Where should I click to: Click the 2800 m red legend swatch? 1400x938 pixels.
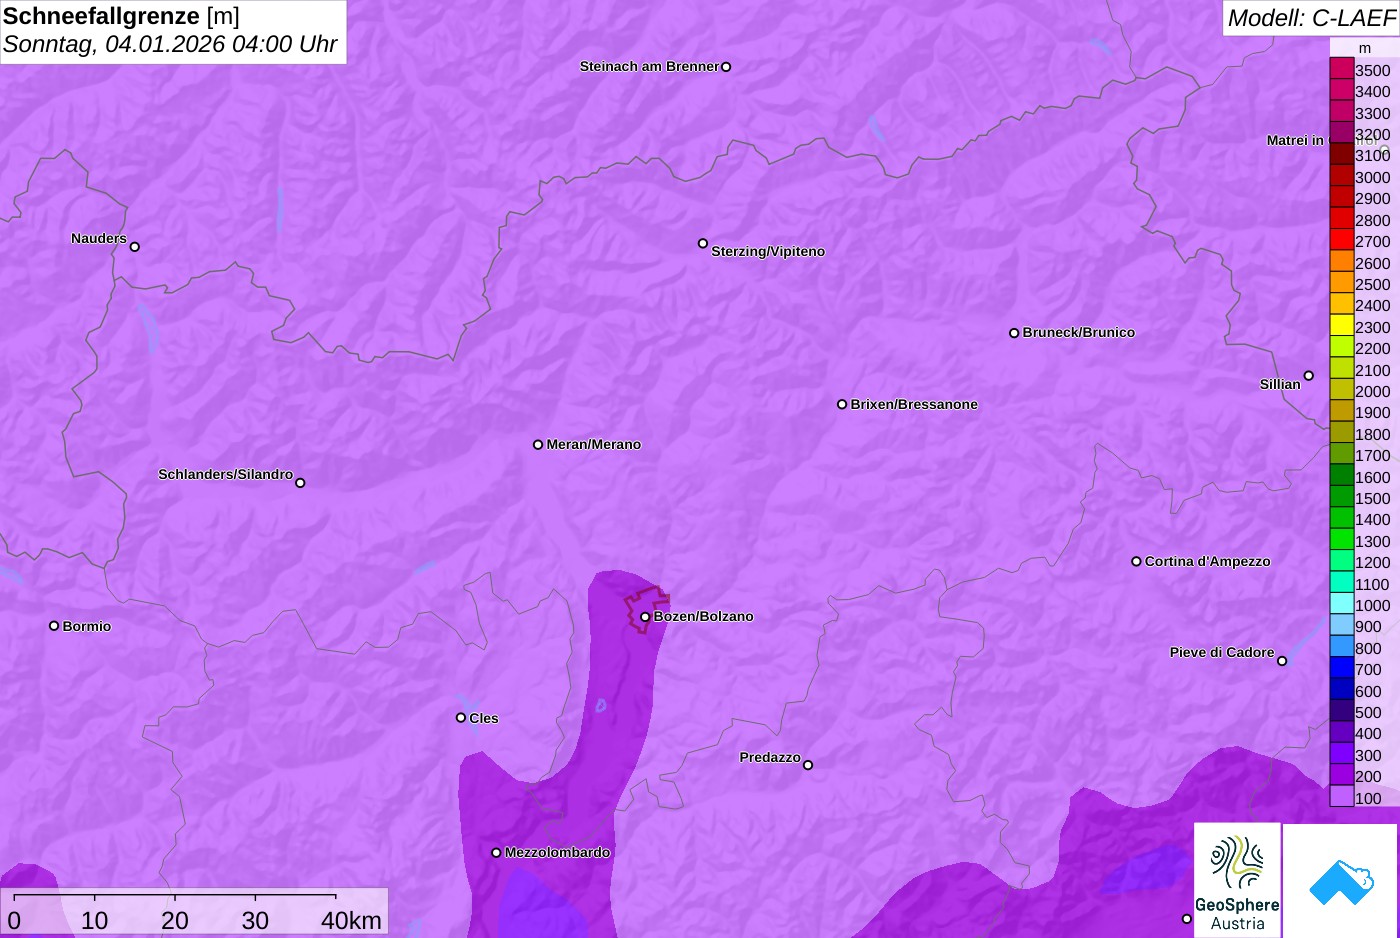click(x=1341, y=219)
